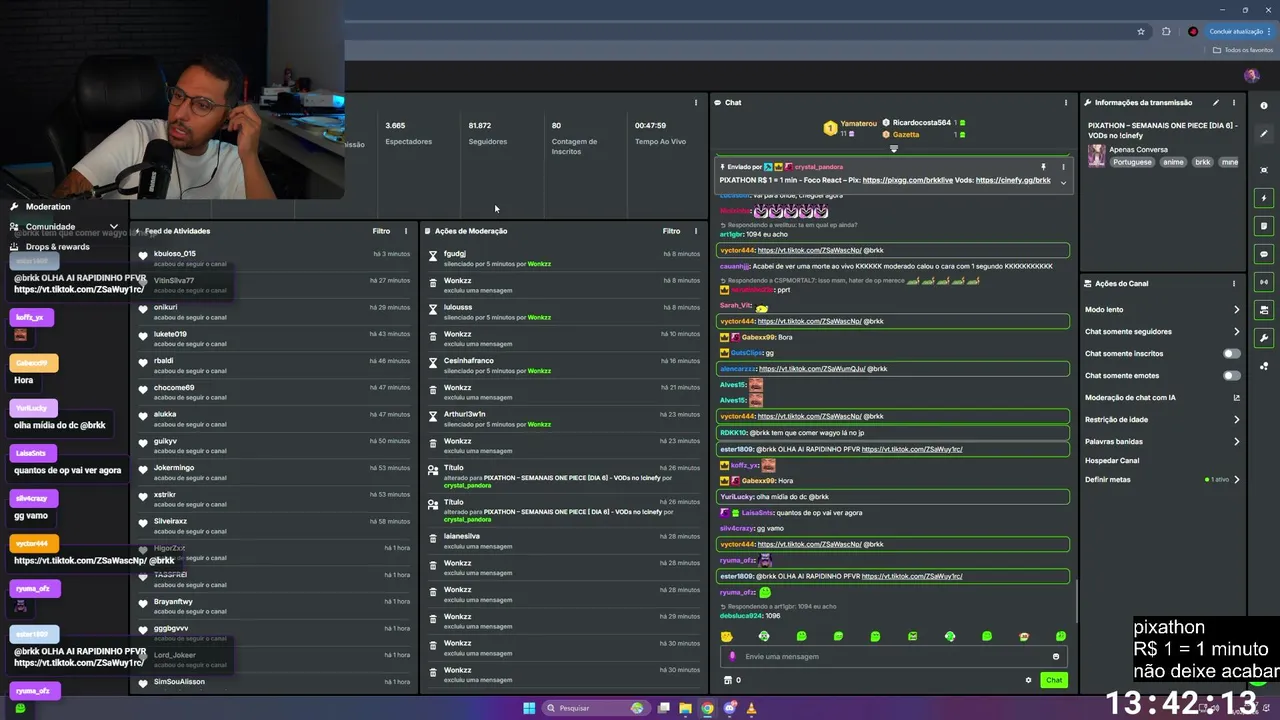Click Windows taskbar Pesquisar search box
This screenshot has width=1280, height=720.
[595, 708]
